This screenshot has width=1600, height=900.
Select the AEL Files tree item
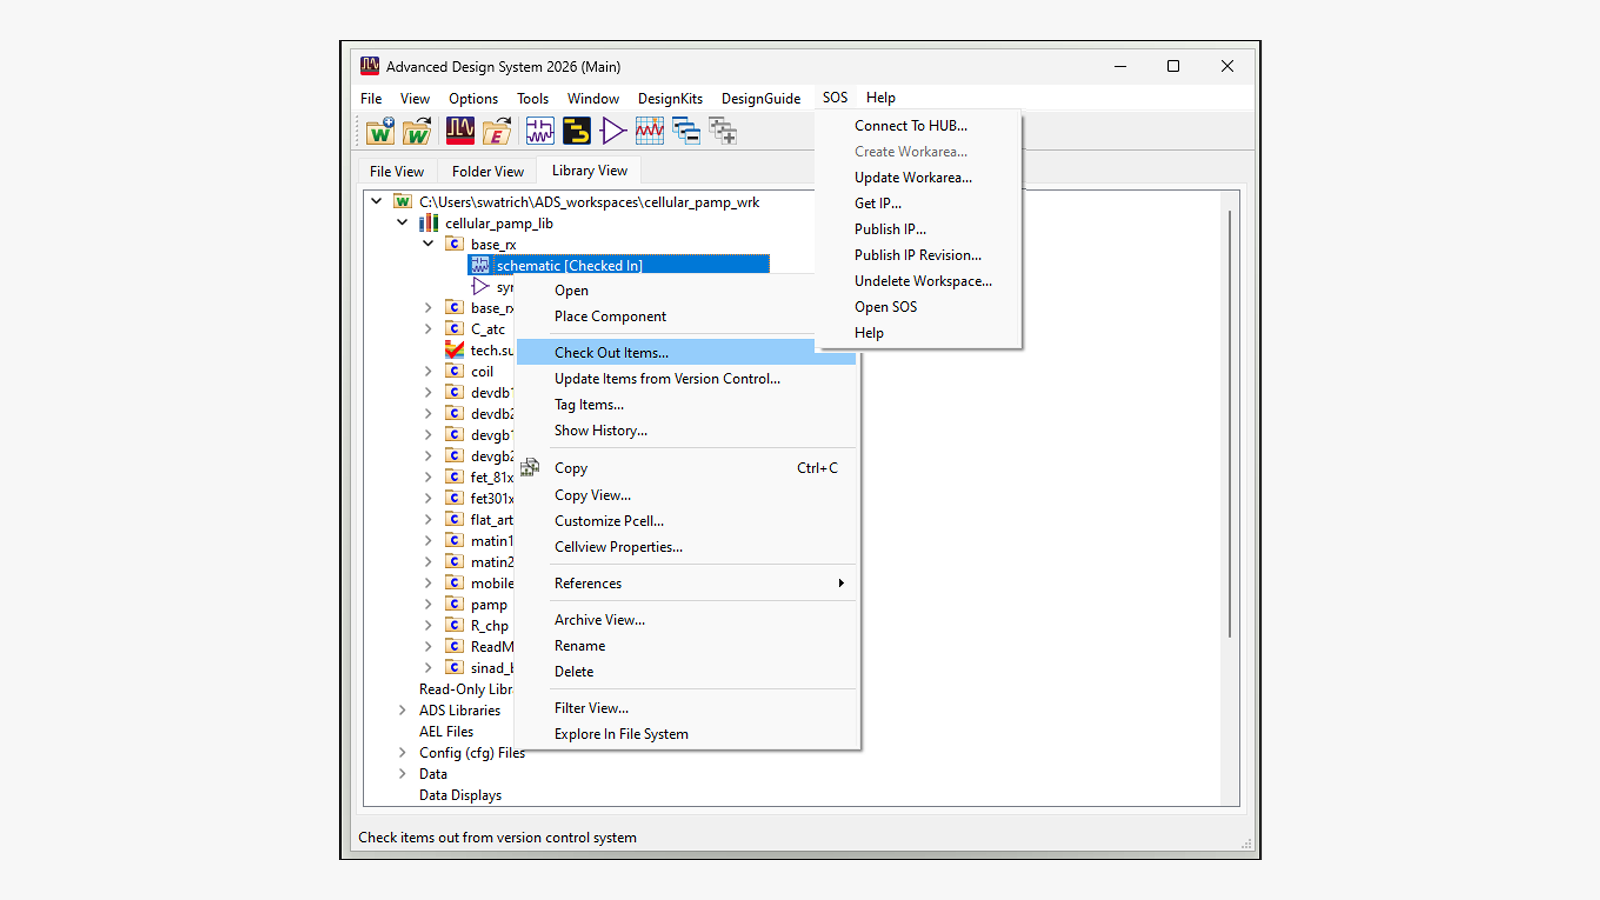[446, 731]
